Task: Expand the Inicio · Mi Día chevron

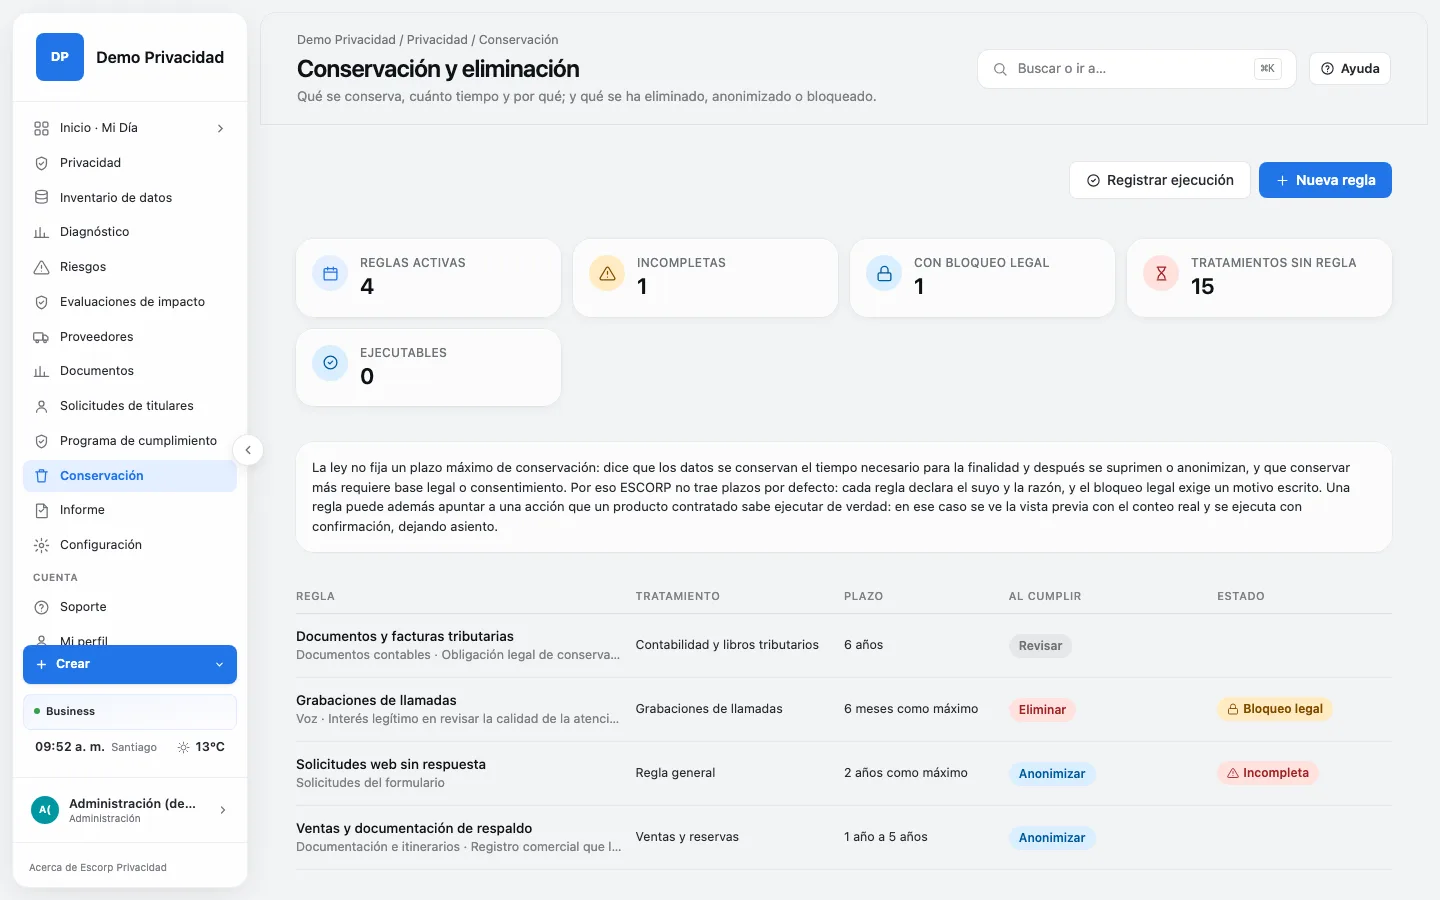Action: 220,128
